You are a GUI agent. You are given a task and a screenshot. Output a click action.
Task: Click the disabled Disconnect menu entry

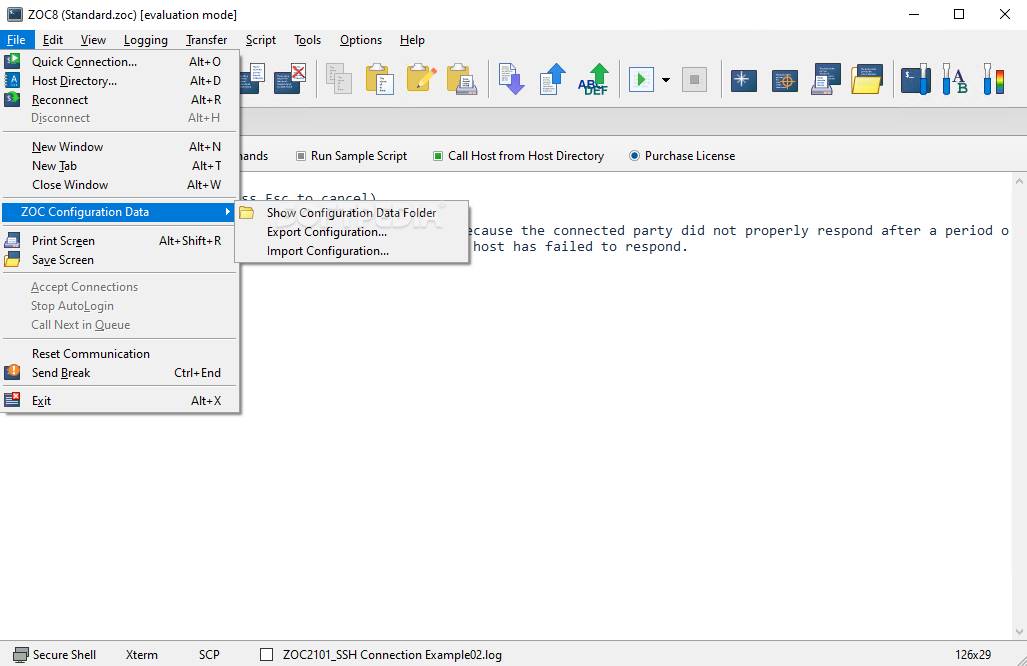point(119,118)
